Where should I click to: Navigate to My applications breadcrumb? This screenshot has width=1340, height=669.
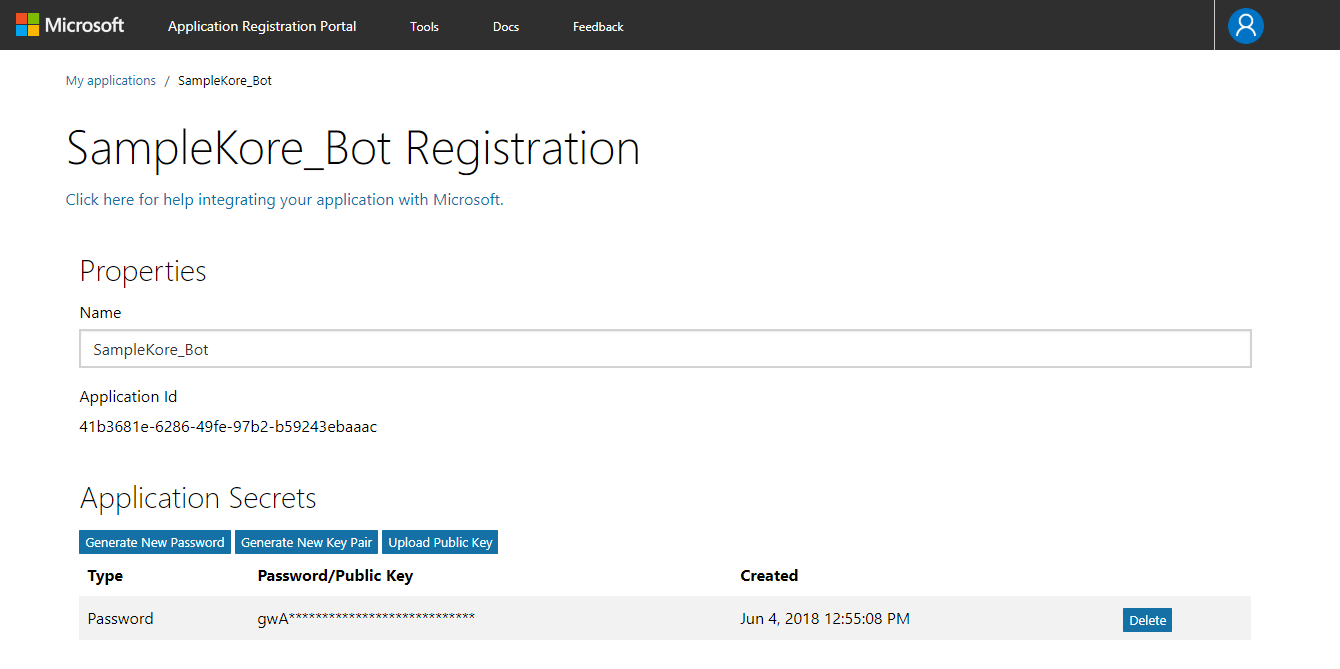[x=111, y=81]
